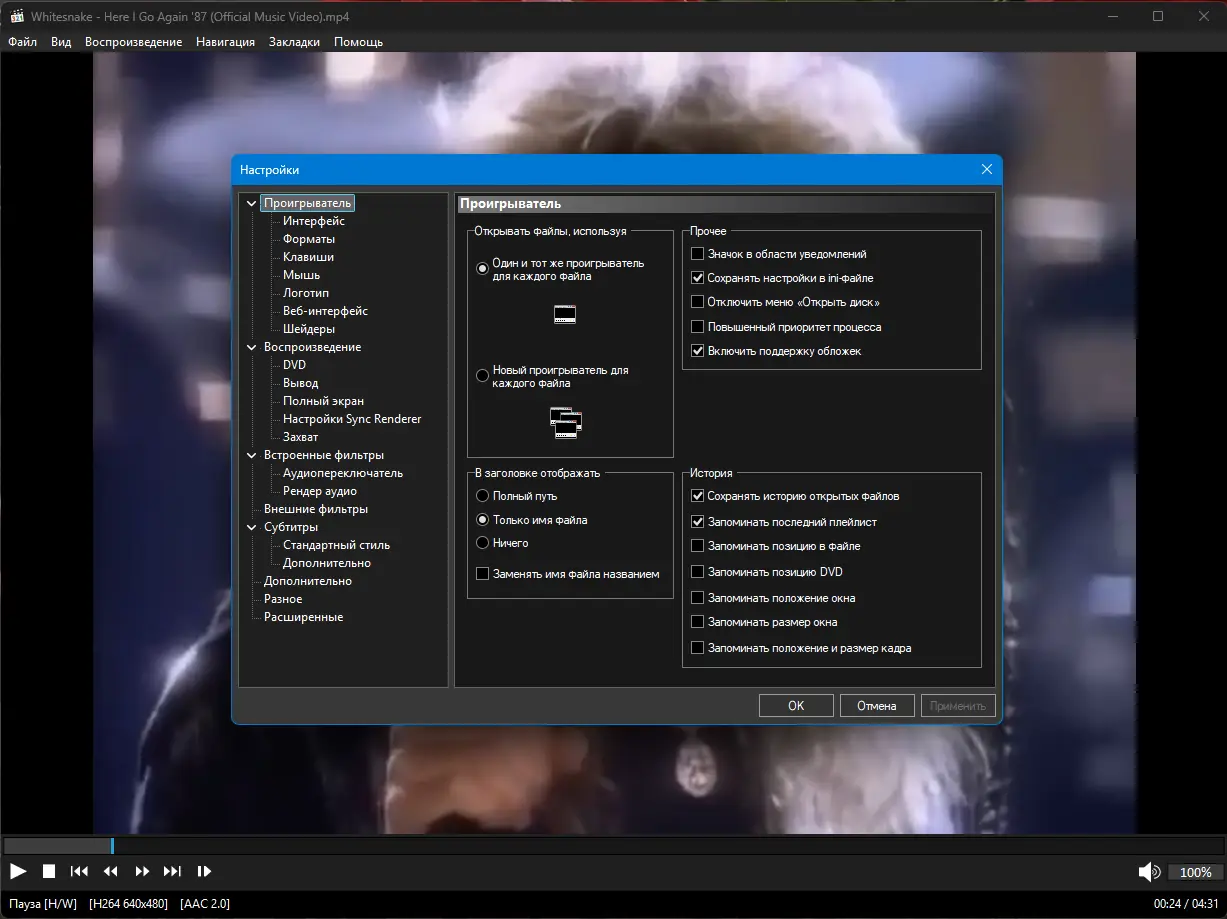Click the rewind icon
1227x919 pixels.
pos(111,871)
